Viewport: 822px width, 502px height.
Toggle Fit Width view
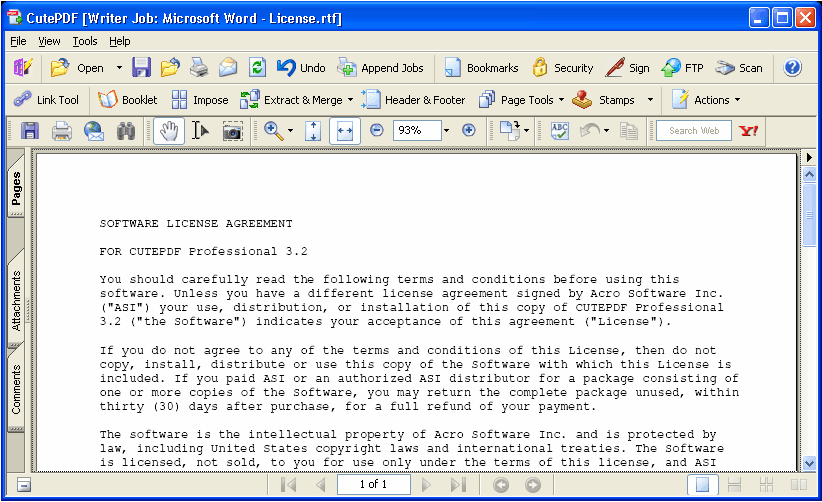tap(344, 130)
